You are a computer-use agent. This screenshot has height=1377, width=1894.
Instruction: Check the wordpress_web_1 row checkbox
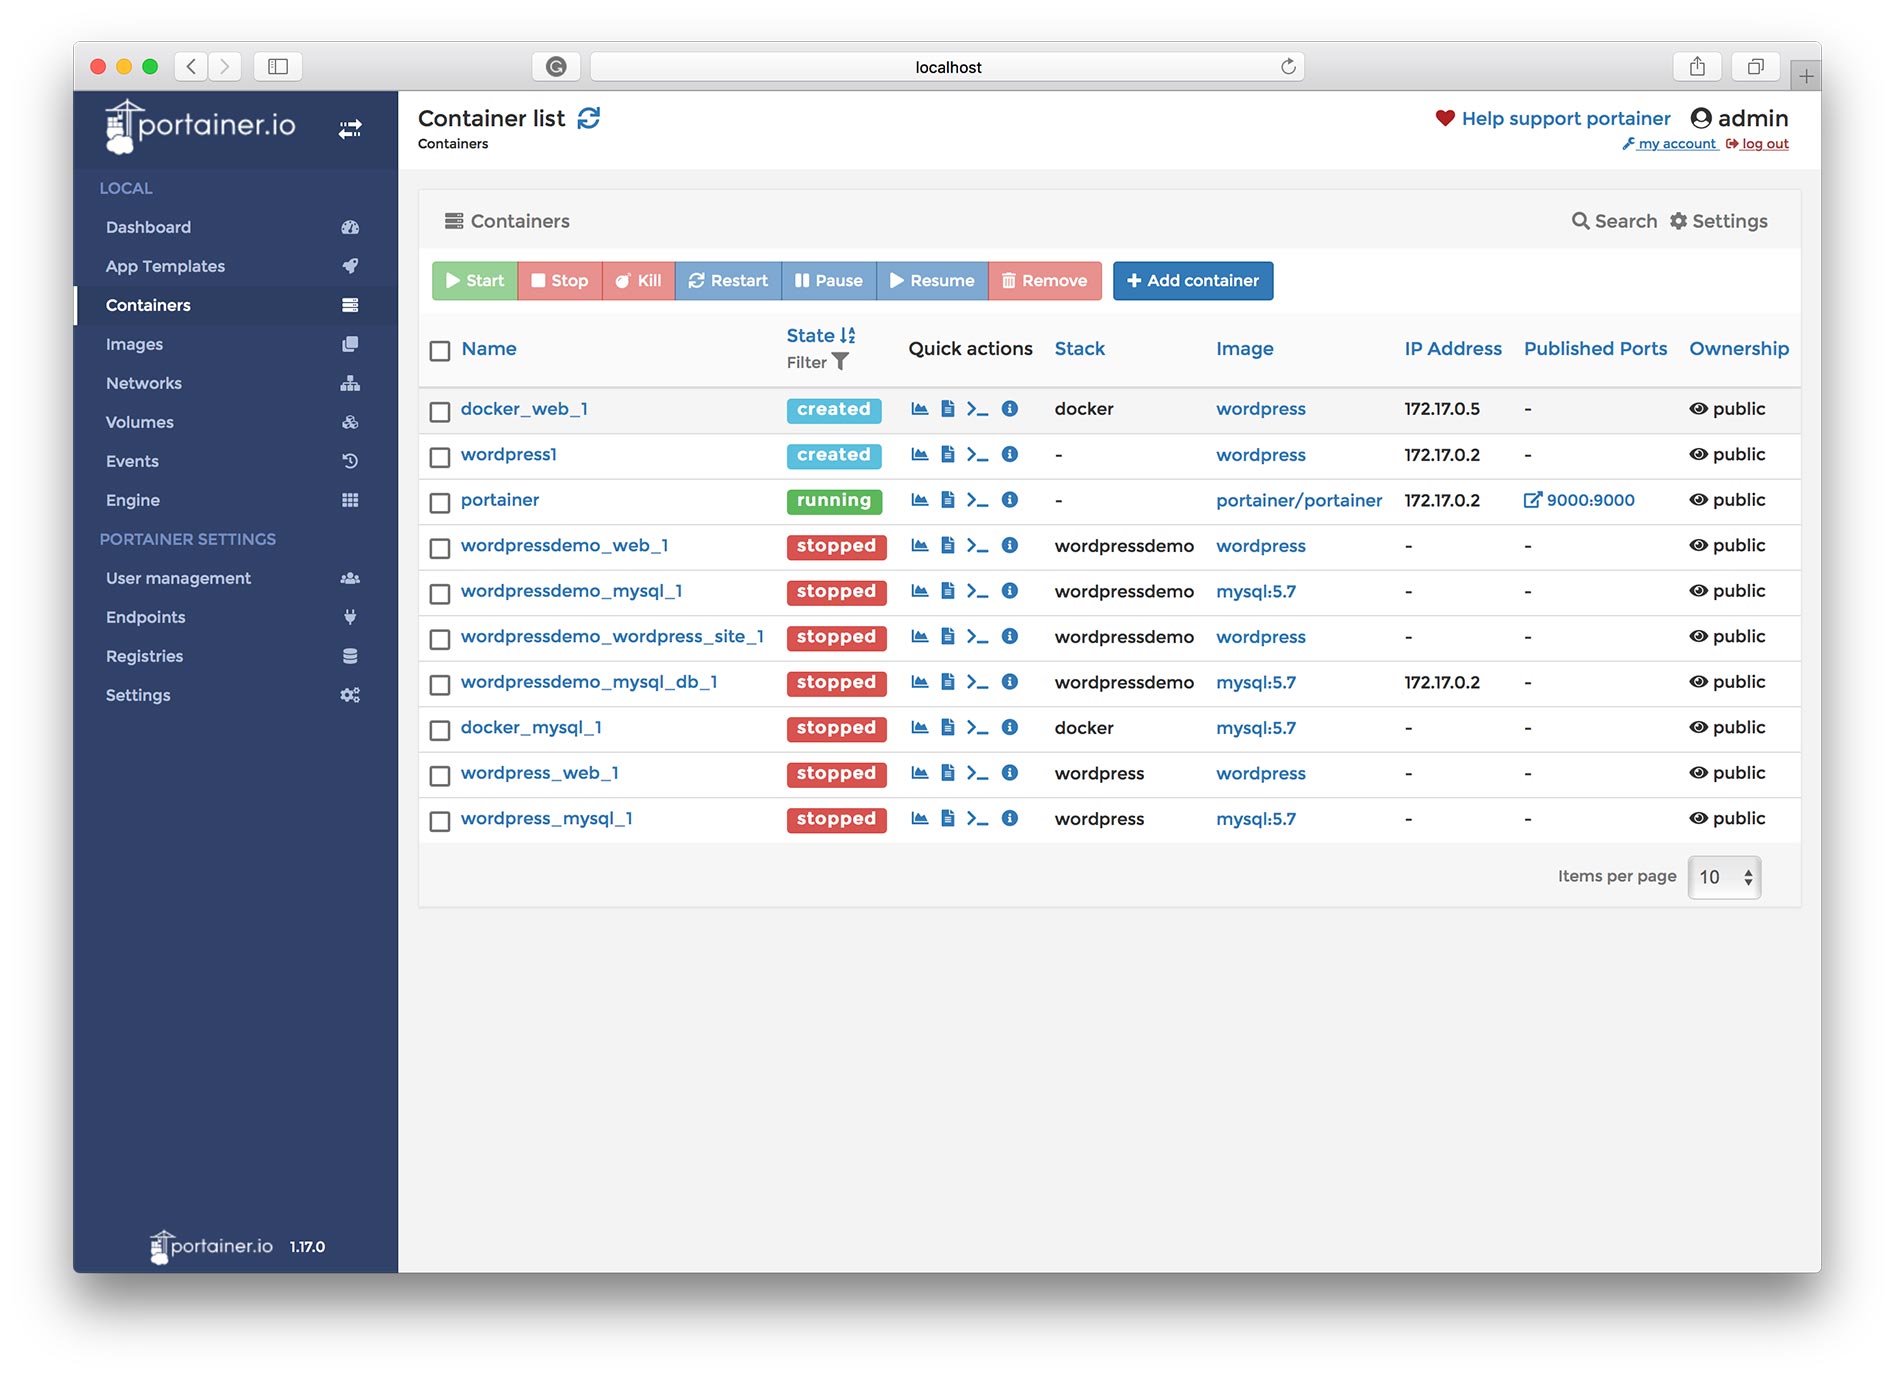(x=440, y=776)
